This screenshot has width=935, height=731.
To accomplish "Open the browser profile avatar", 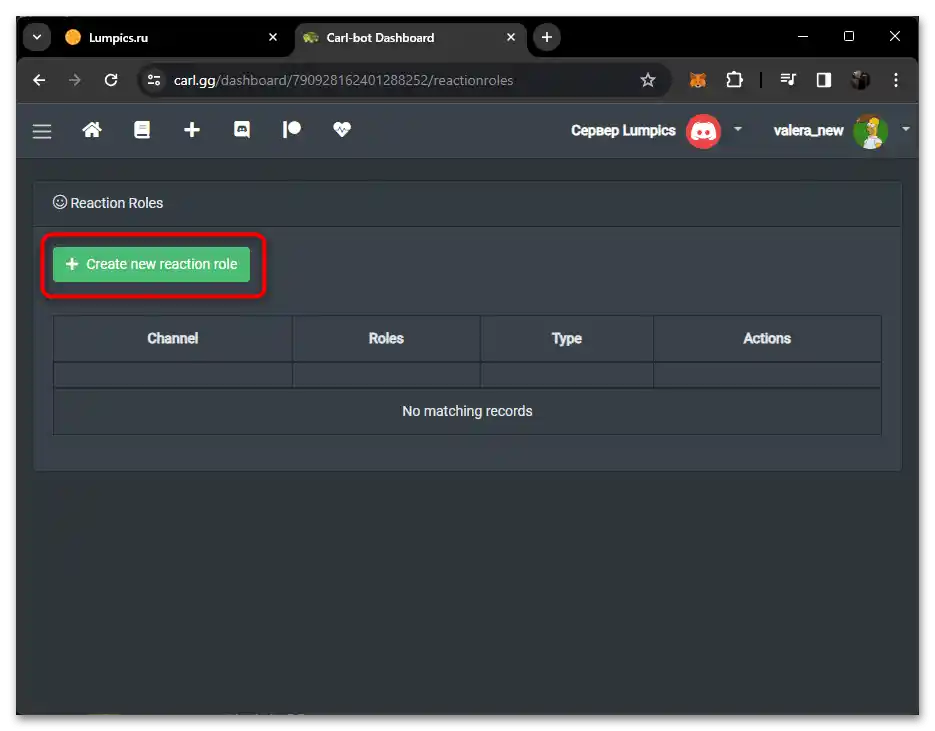I will [x=860, y=80].
